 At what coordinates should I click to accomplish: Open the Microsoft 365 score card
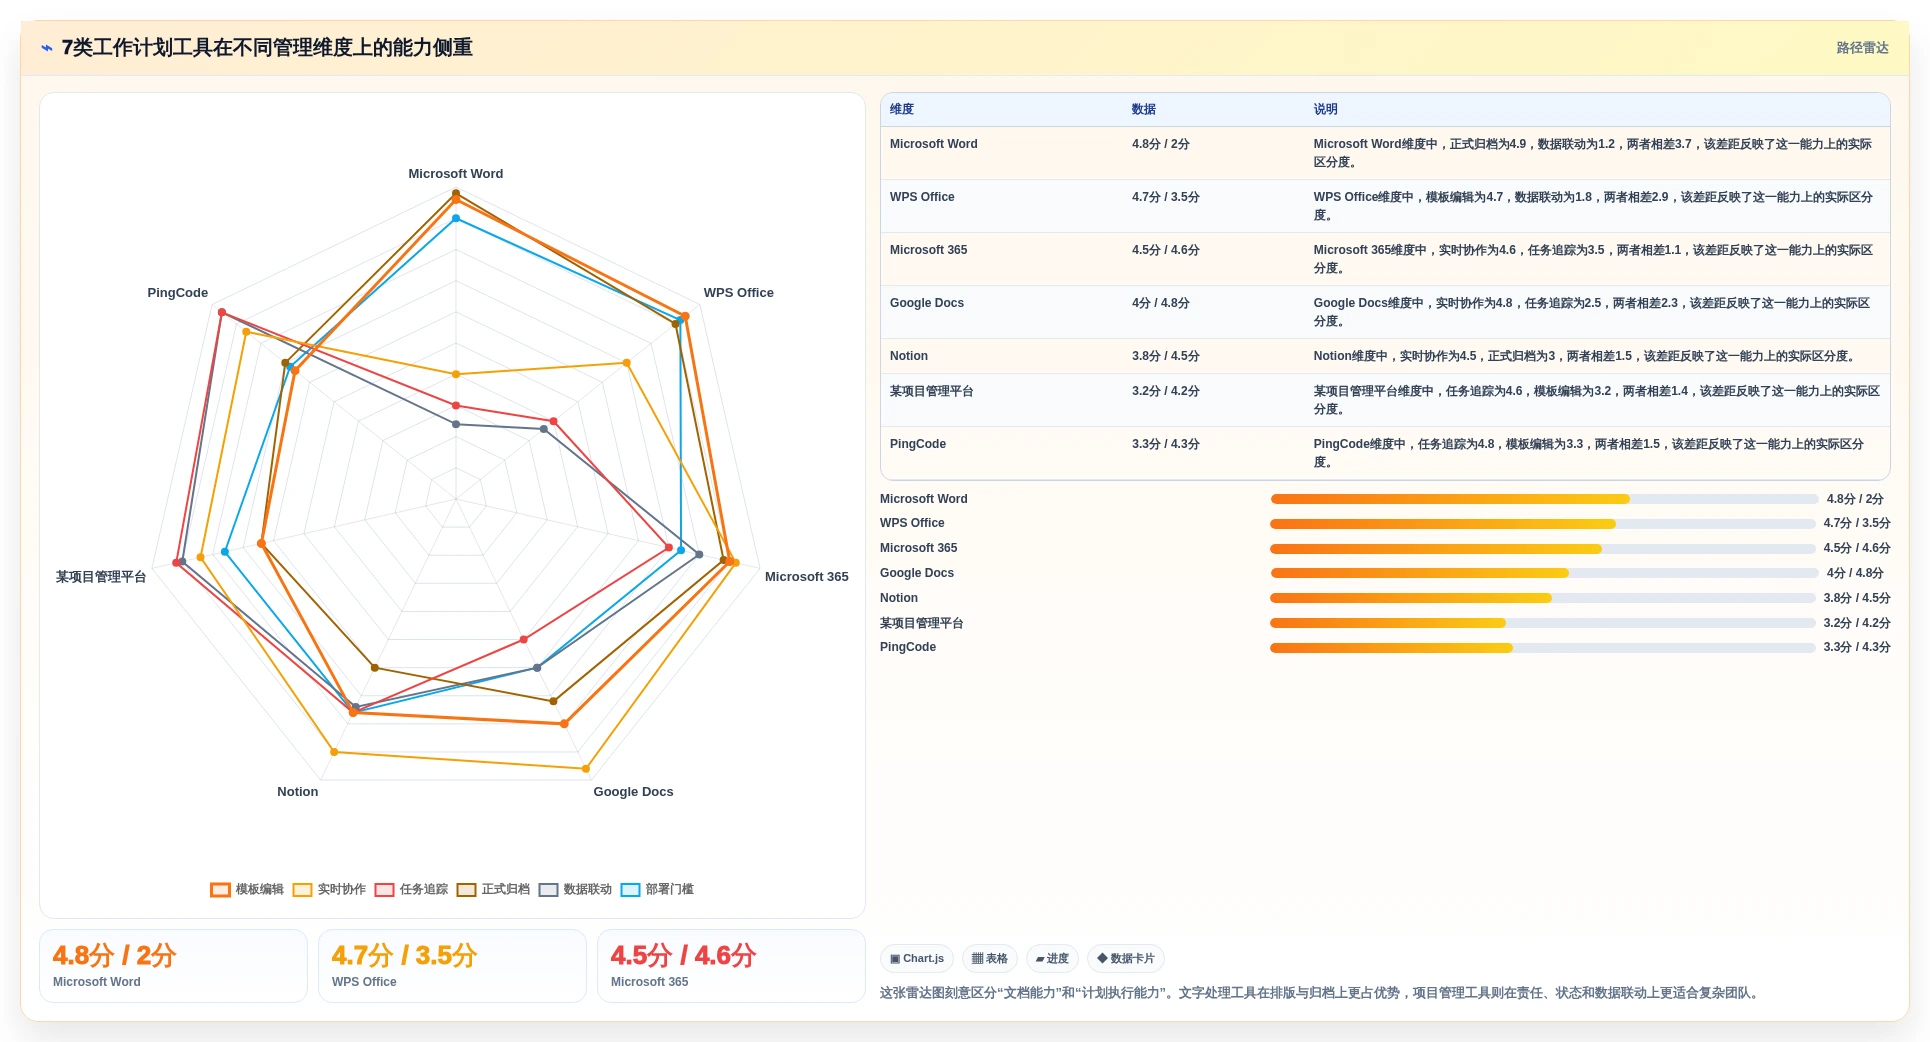(x=731, y=966)
